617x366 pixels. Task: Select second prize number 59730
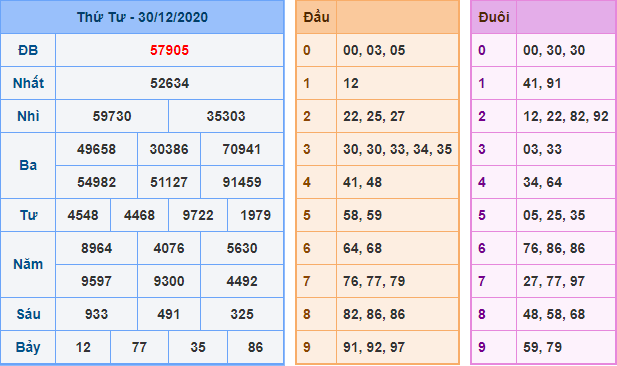[x=112, y=116]
